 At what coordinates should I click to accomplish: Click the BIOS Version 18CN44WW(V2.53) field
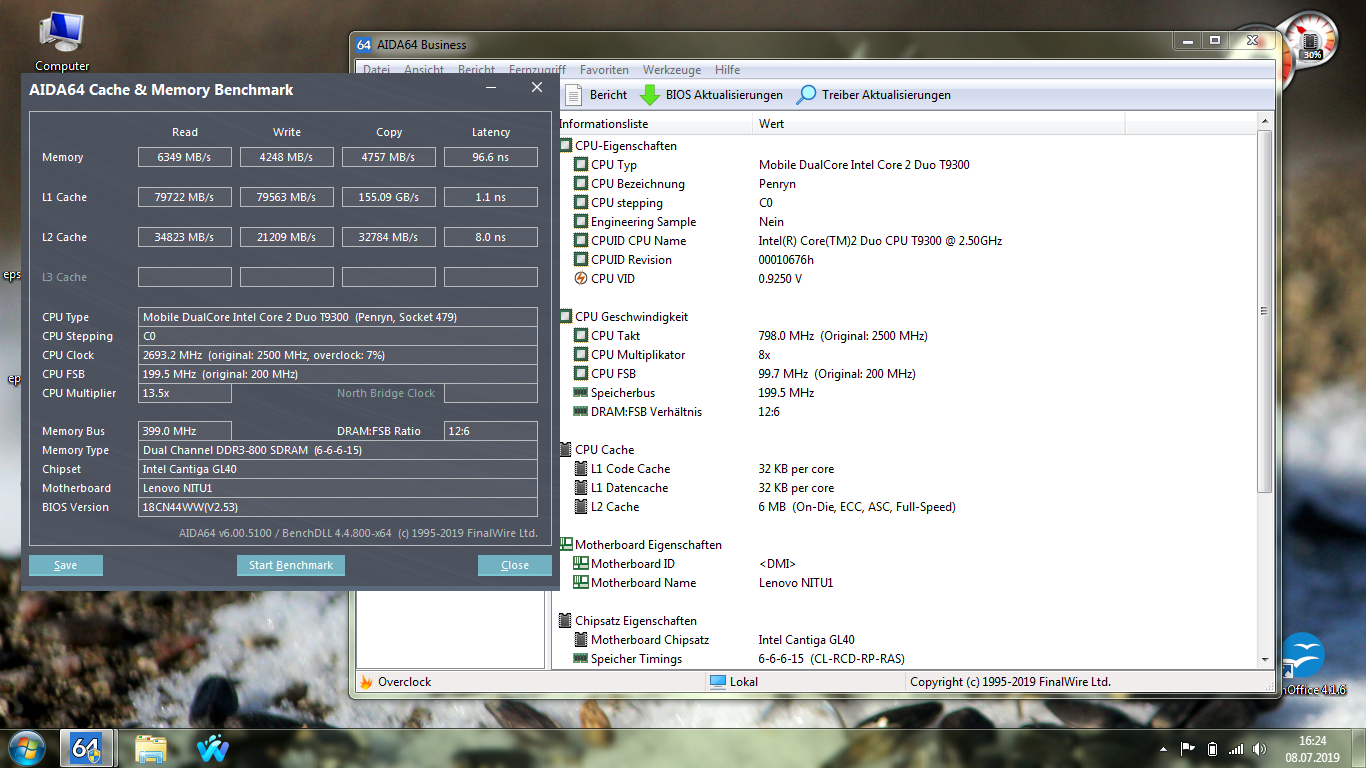338,507
